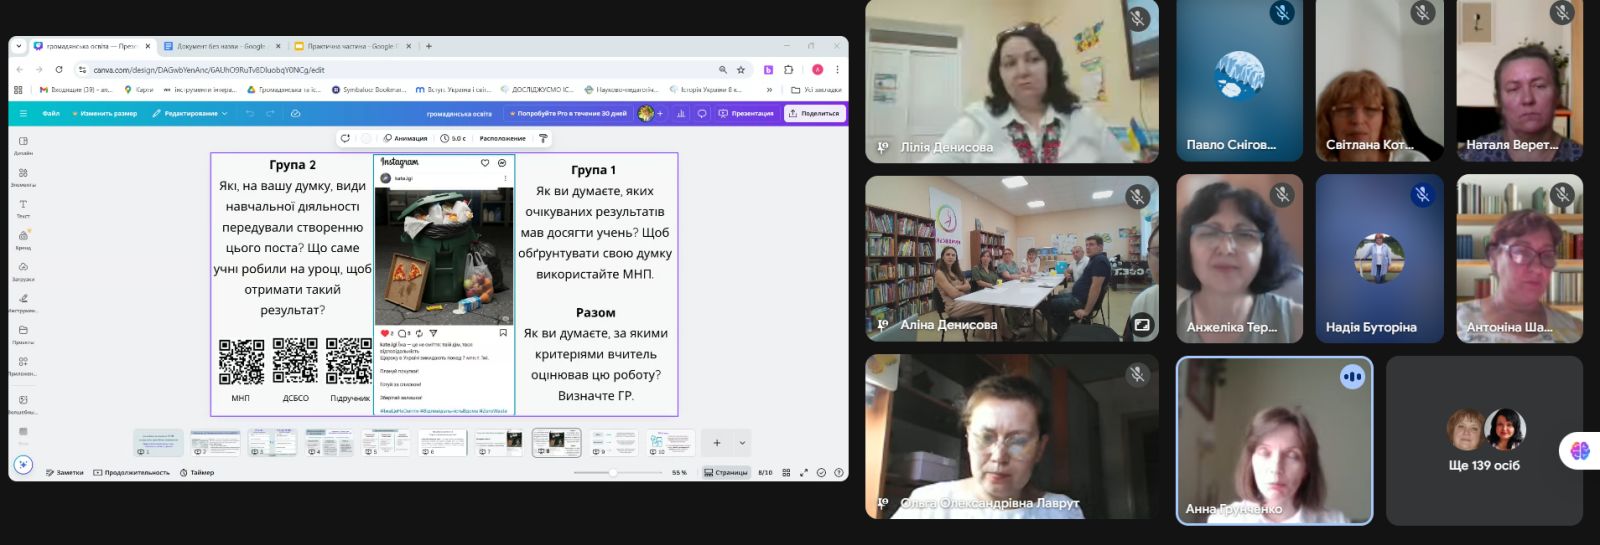Open the Gmail Входящие bookmark
The width and height of the screenshot is (1600, 545).
pos(76,90)
